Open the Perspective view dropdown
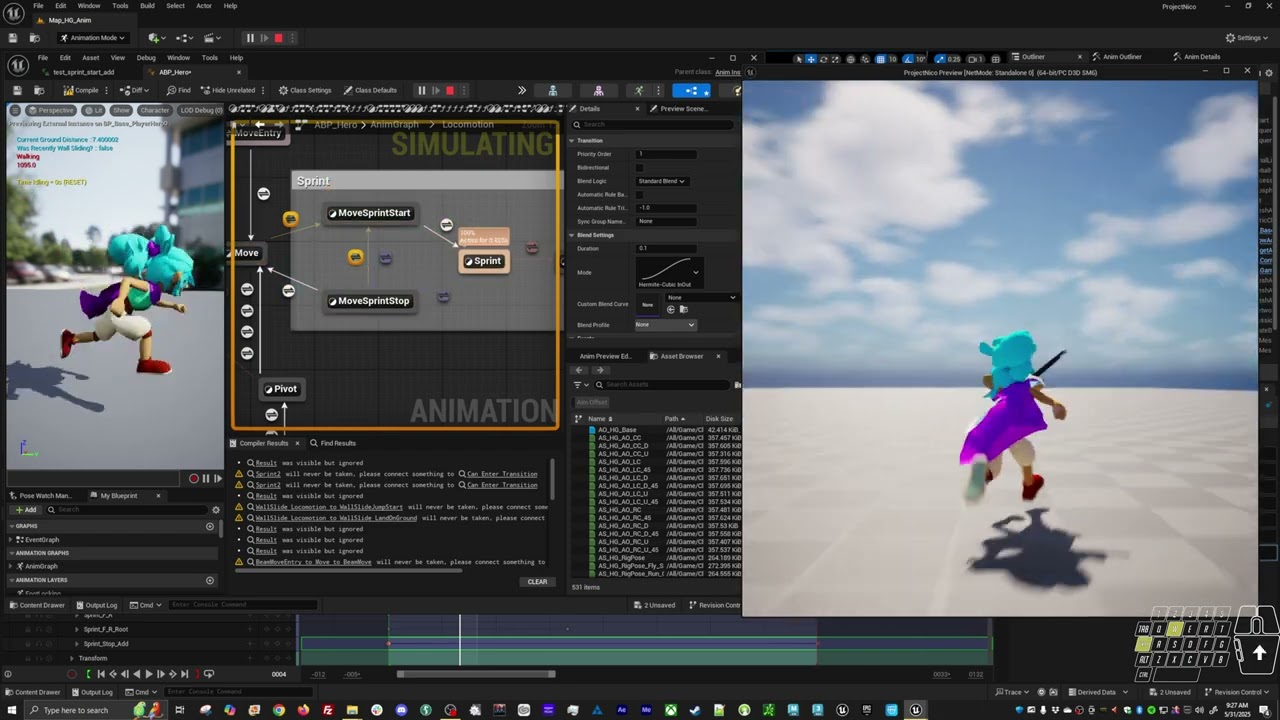 tap(51, 110)
